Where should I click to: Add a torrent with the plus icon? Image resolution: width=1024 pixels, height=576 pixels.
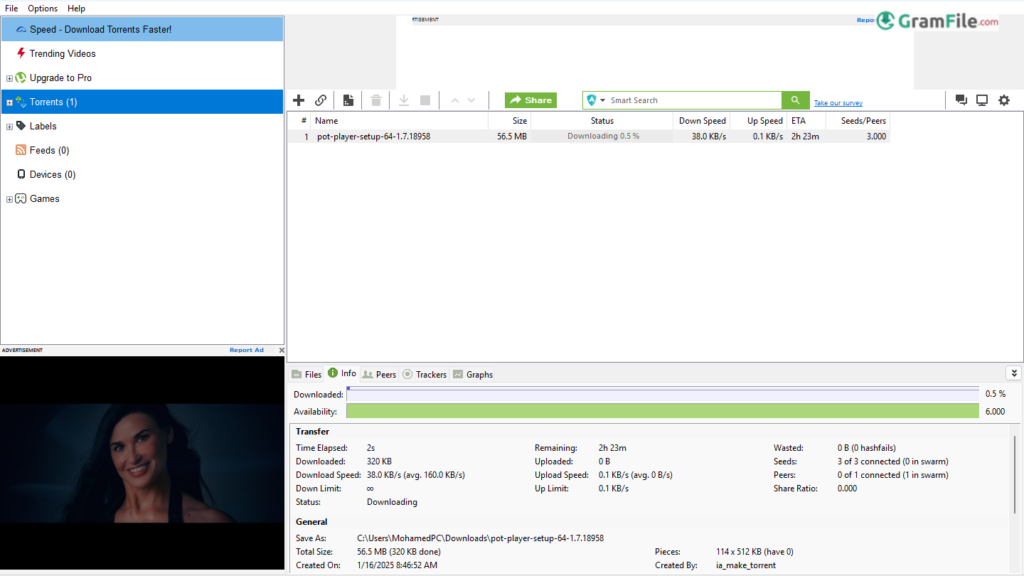point(298,100)
